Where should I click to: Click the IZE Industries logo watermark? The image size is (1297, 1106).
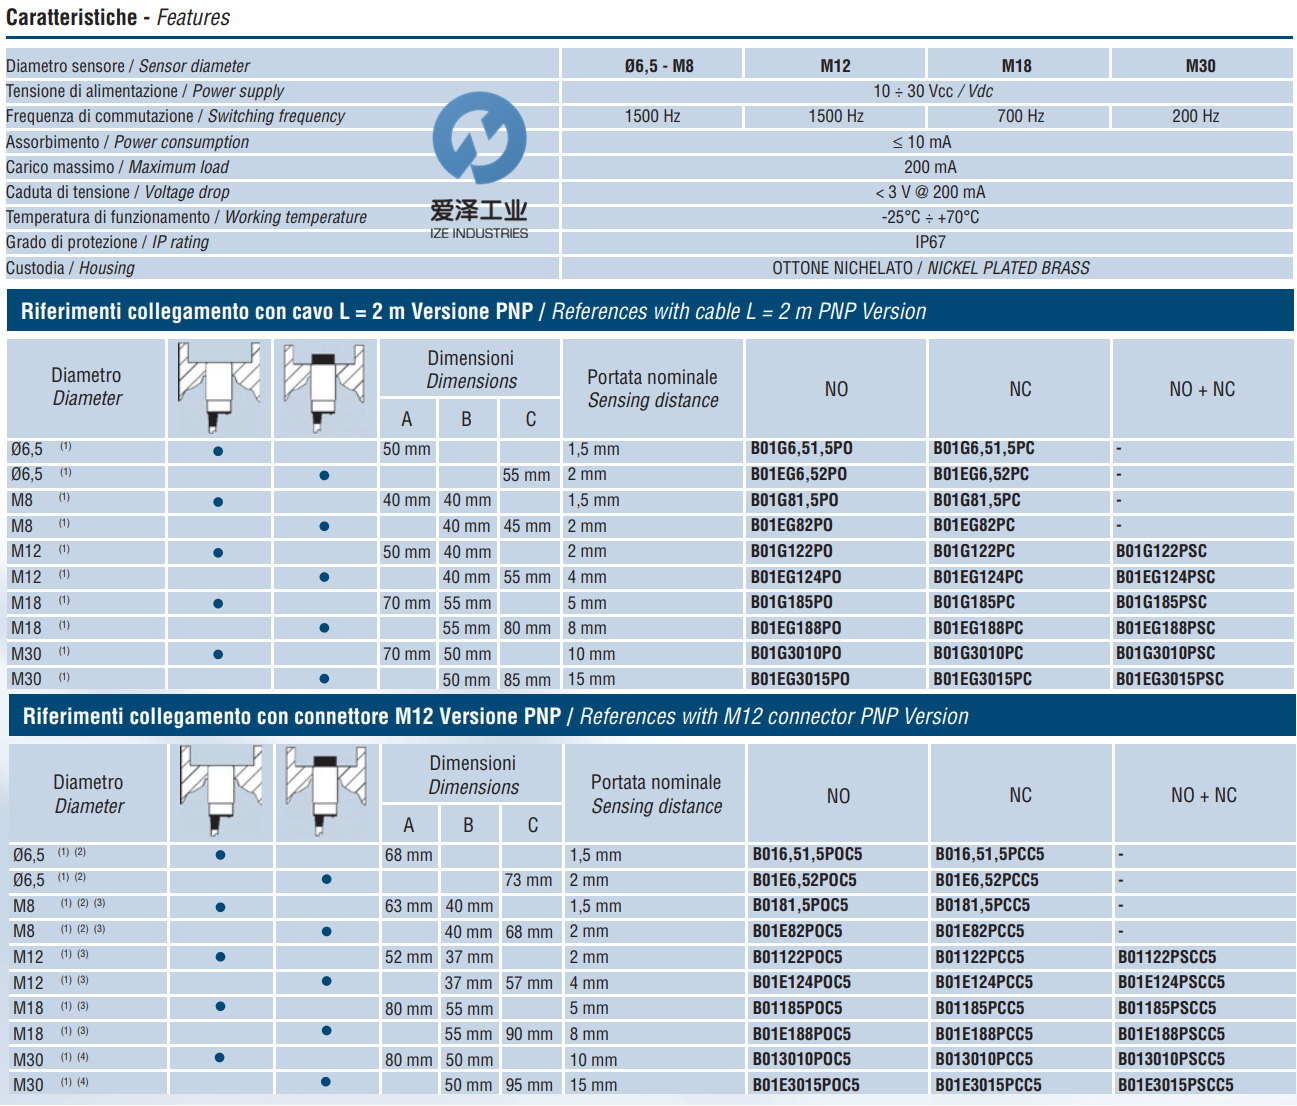[479, 165]
